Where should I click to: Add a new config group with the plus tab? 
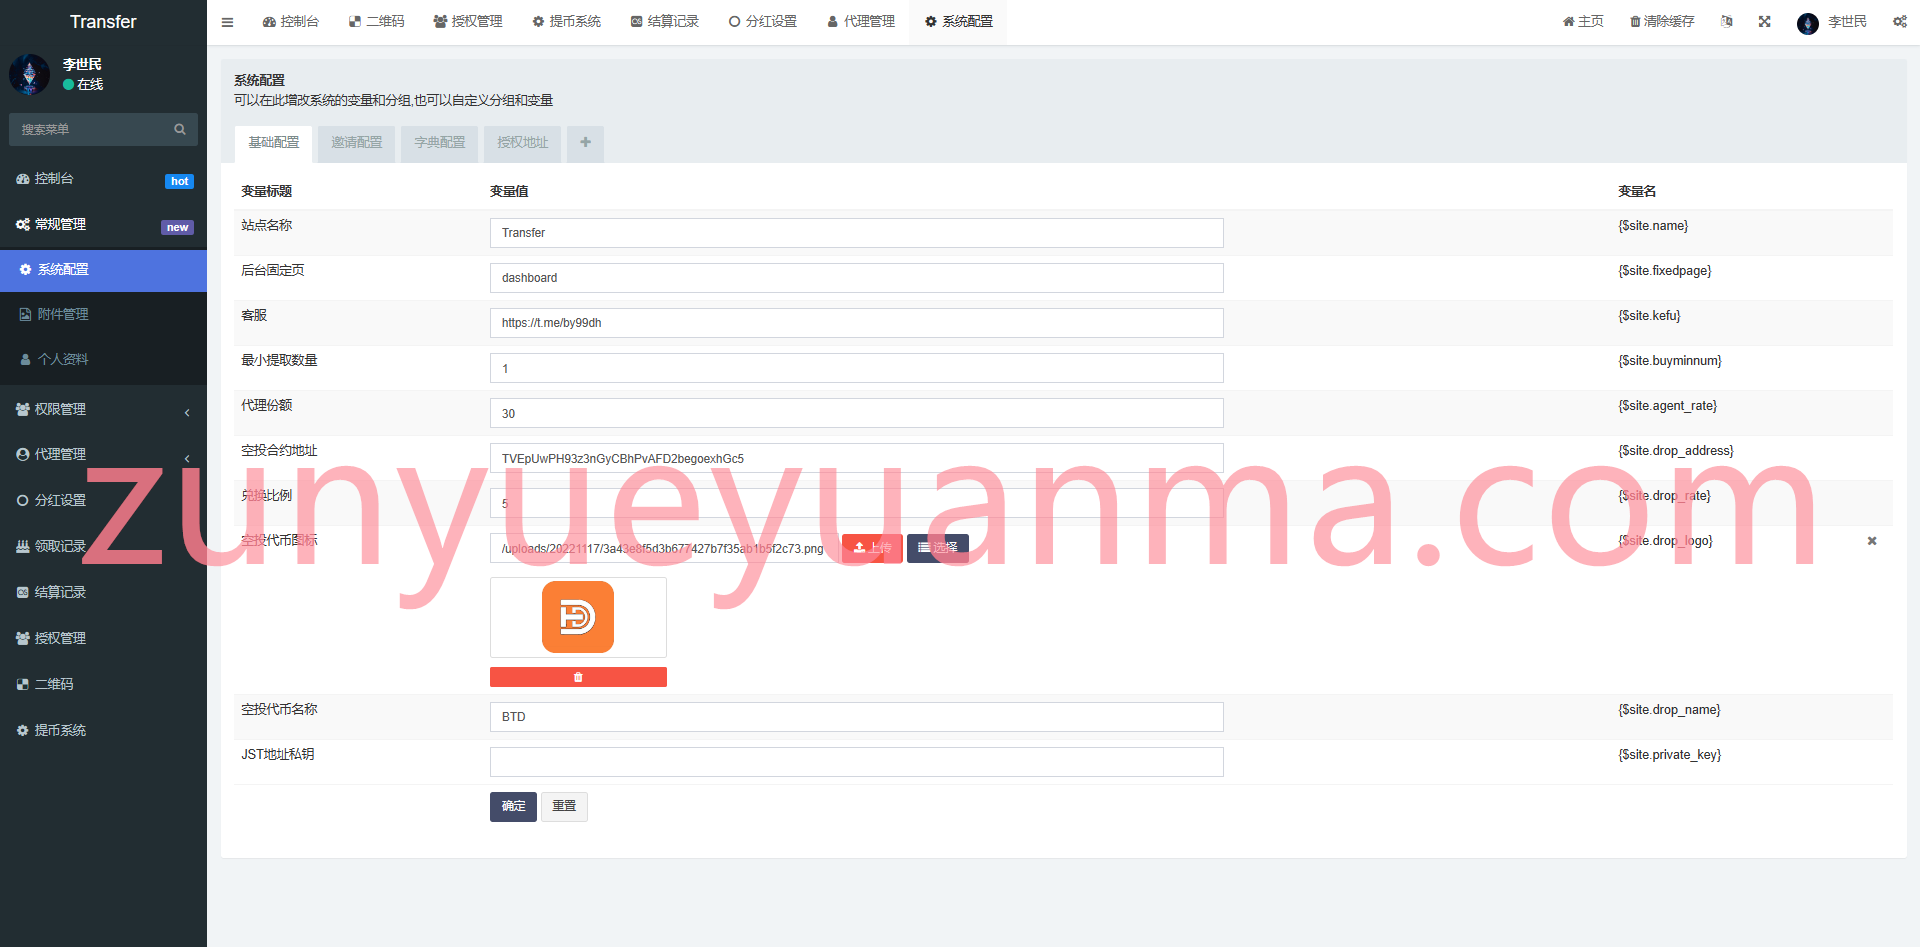click(585, 143)
